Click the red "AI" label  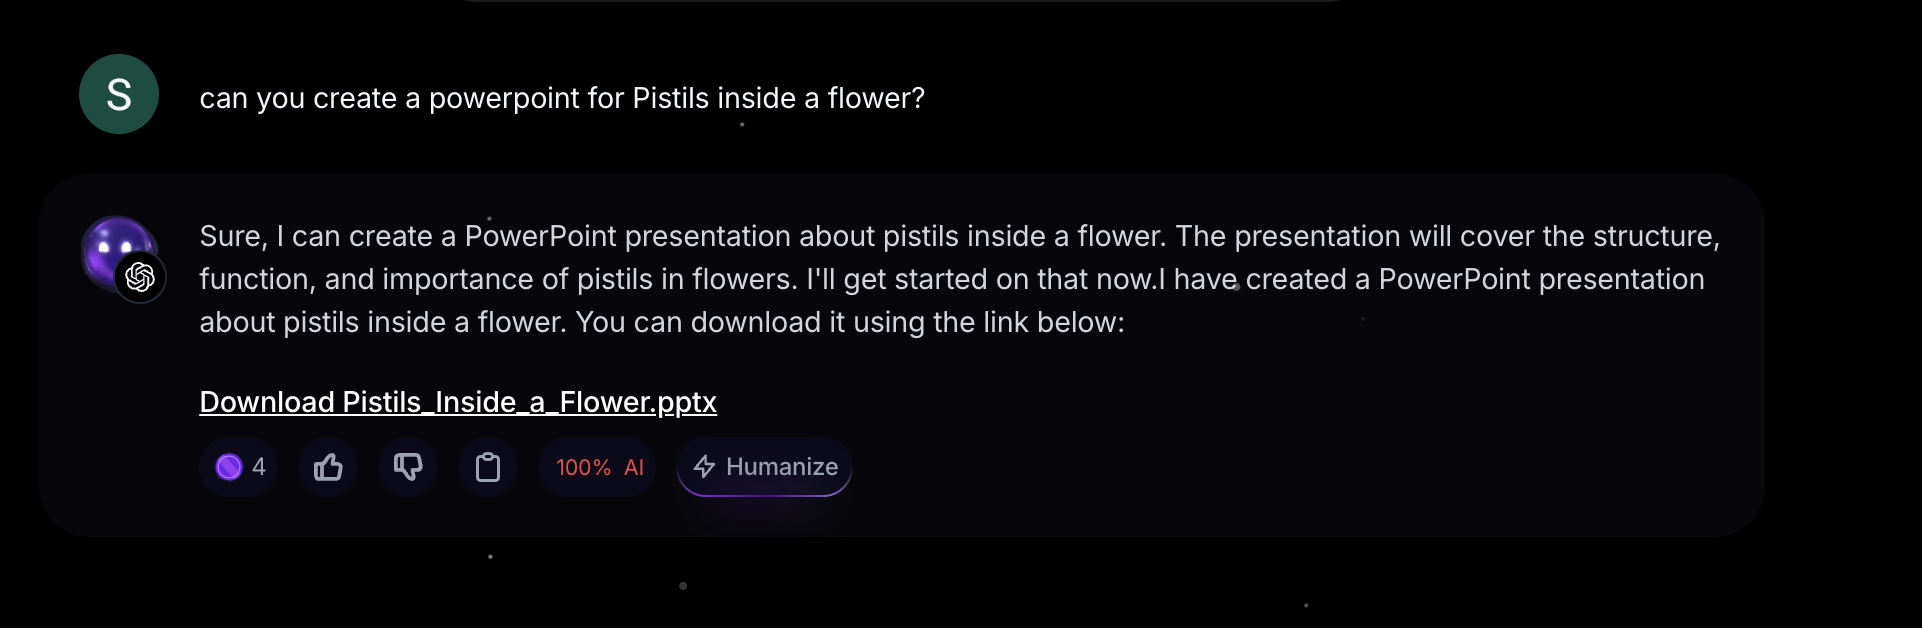pos(634,467)
